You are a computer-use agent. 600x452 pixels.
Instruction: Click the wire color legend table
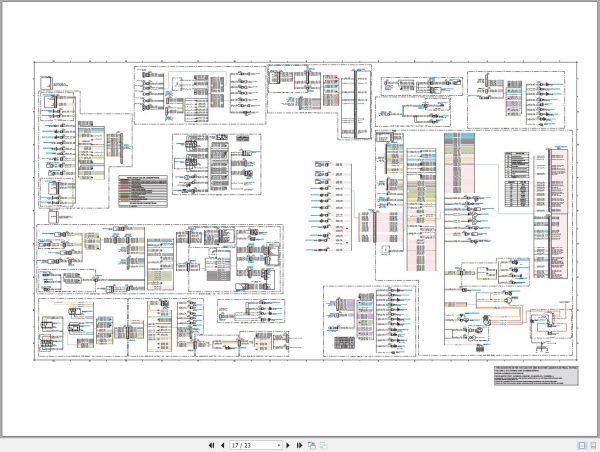[143, 191]
